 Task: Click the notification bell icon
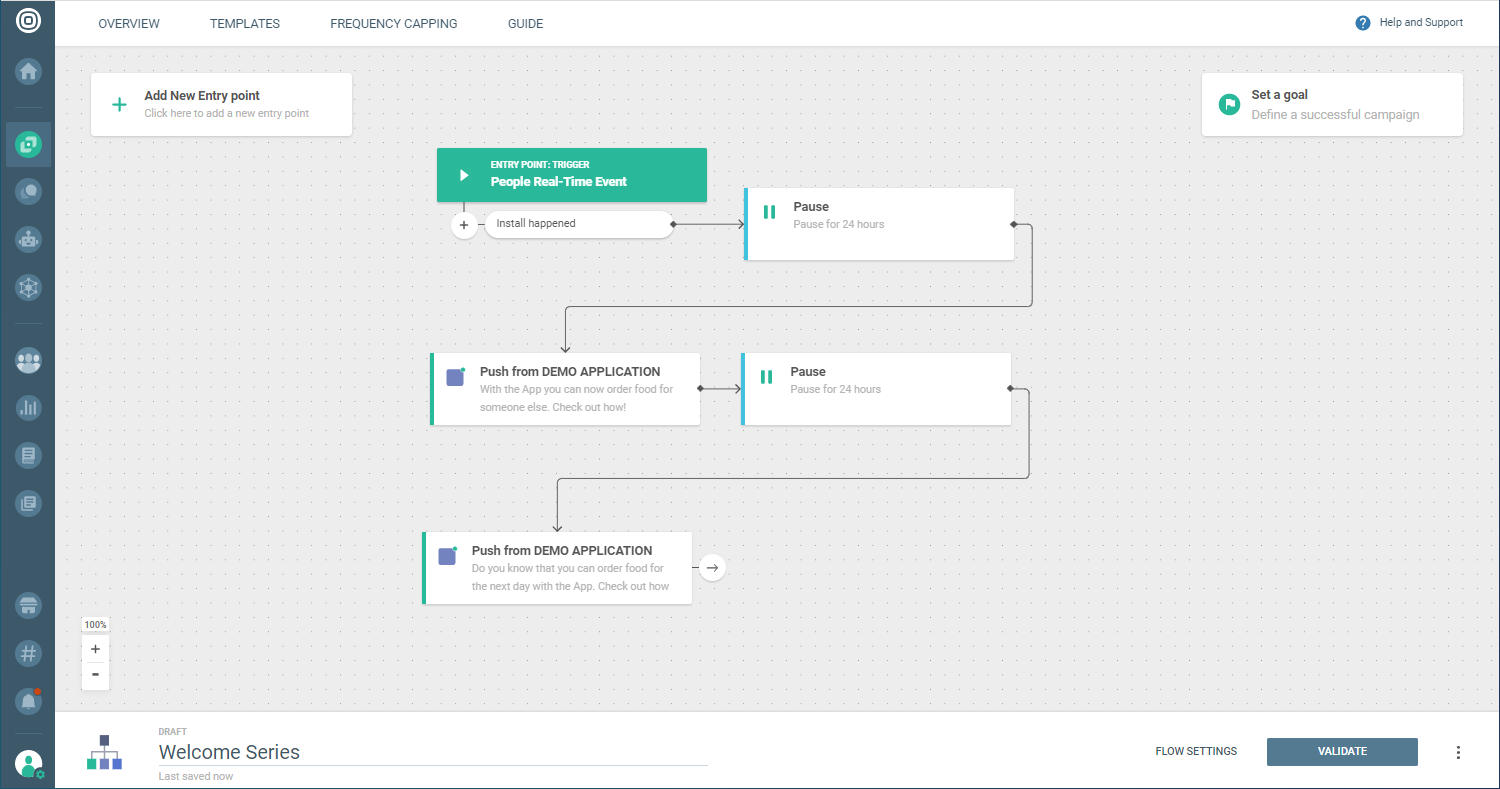(28, 702)
